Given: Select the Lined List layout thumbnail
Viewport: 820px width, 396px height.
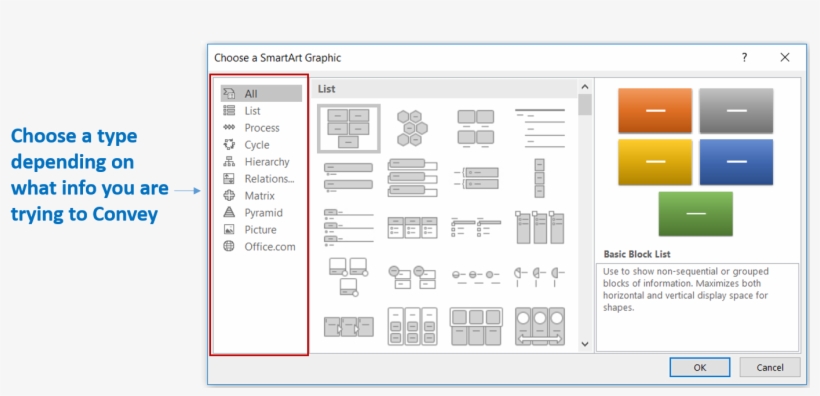Looking at the screenshot, I should (x=540, y=128).
